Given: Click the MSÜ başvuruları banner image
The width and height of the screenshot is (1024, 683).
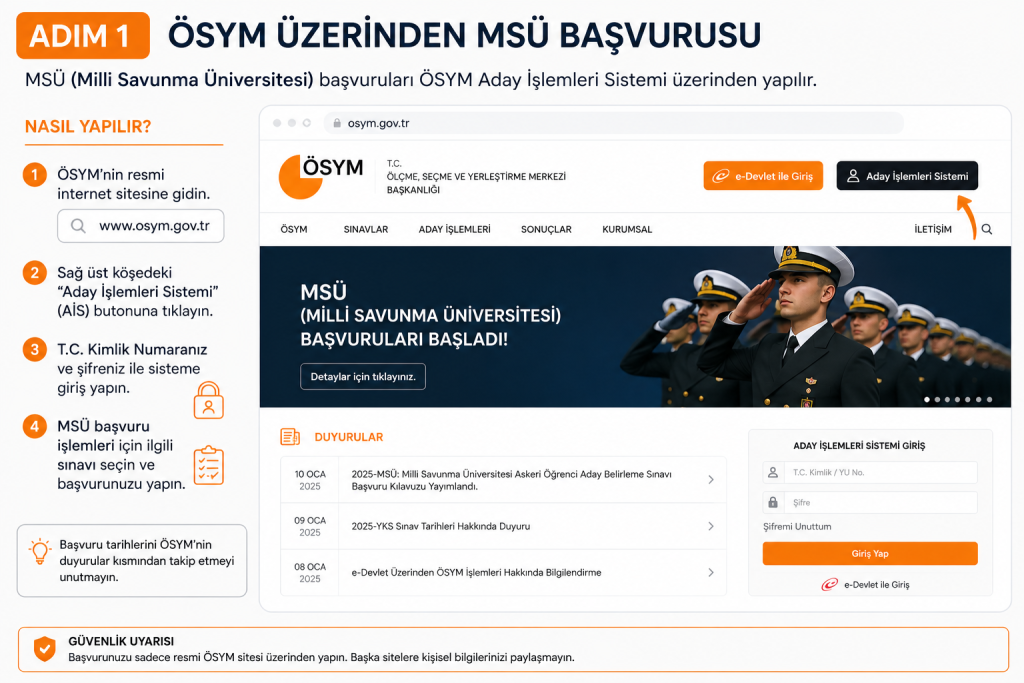Looking at the screenshot, I should [x=635, y=326].
